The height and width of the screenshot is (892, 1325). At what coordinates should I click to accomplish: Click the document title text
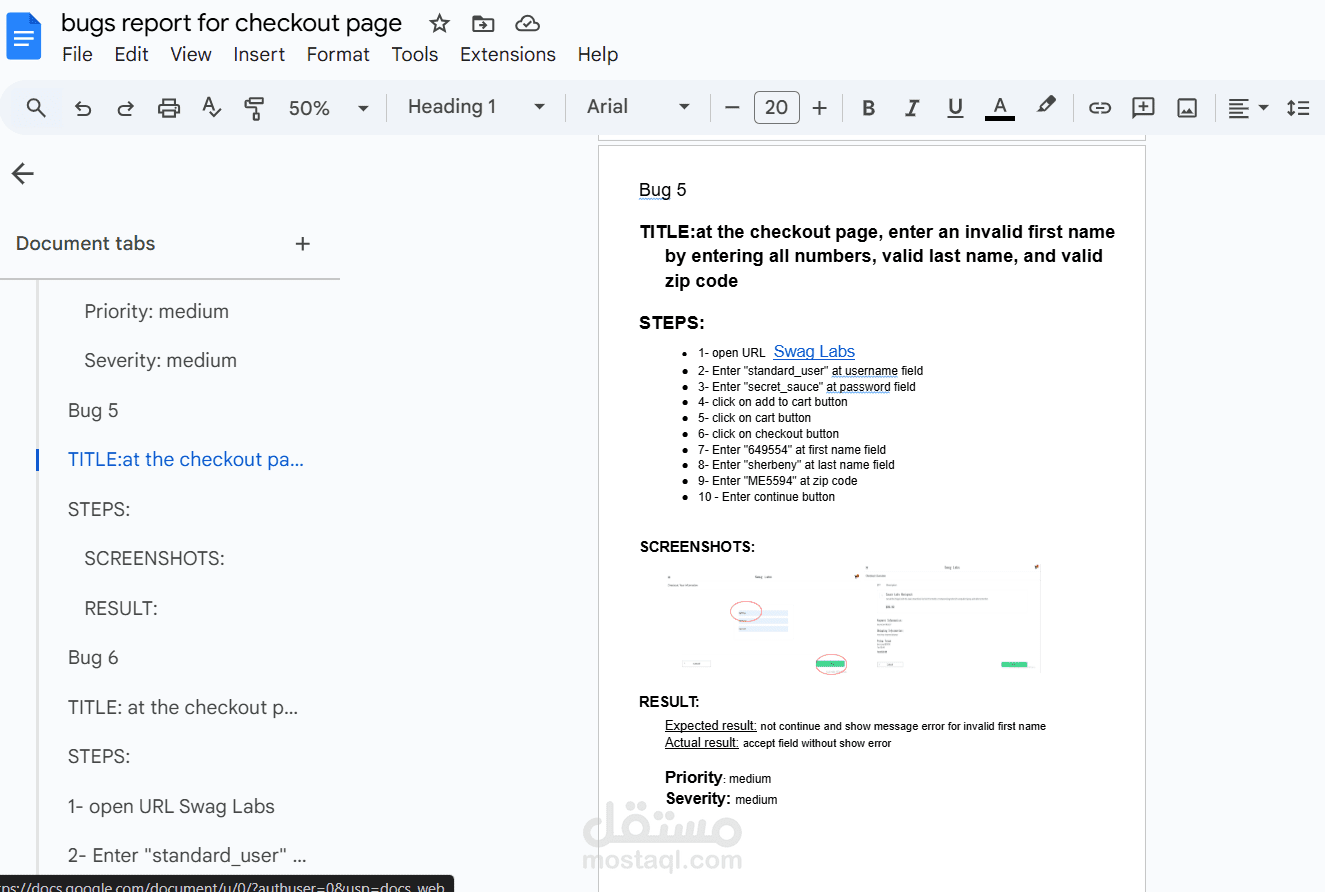231,23
